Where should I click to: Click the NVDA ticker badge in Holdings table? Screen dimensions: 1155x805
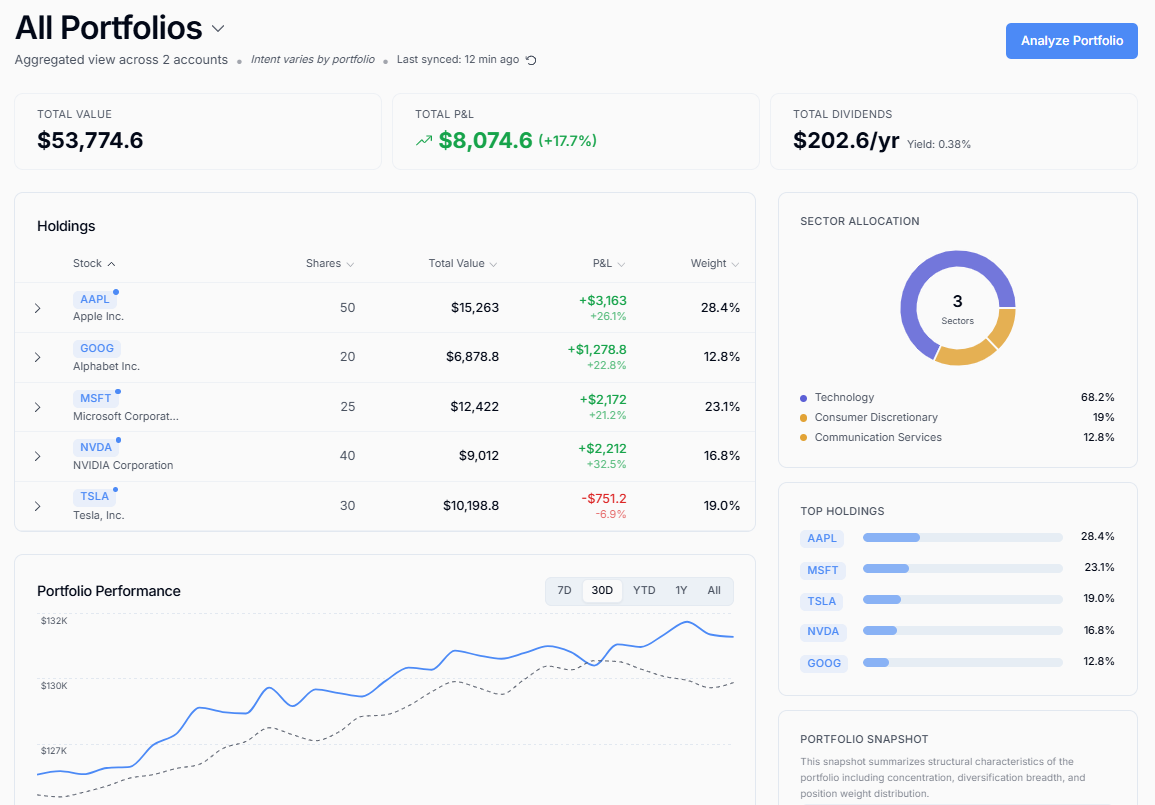[x=96, y=447]
